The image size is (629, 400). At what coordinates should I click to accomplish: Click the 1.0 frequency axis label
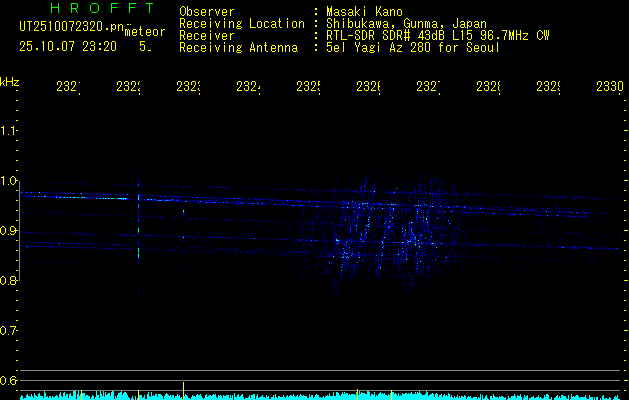[x=8, y=181]
